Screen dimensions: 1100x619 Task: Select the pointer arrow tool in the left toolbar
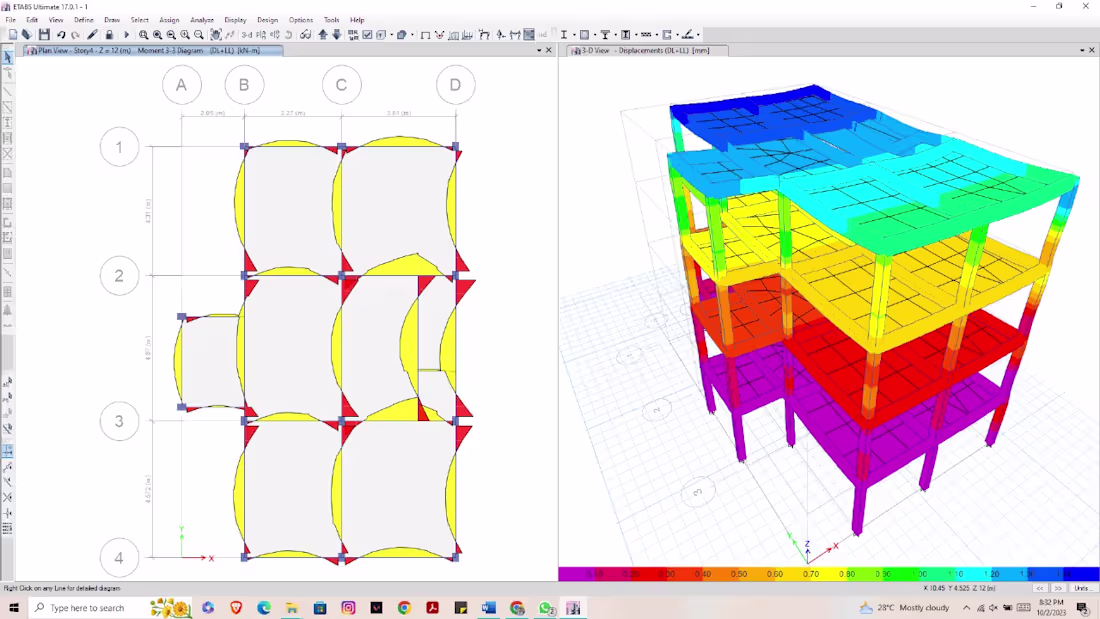[x=7, y=57]
